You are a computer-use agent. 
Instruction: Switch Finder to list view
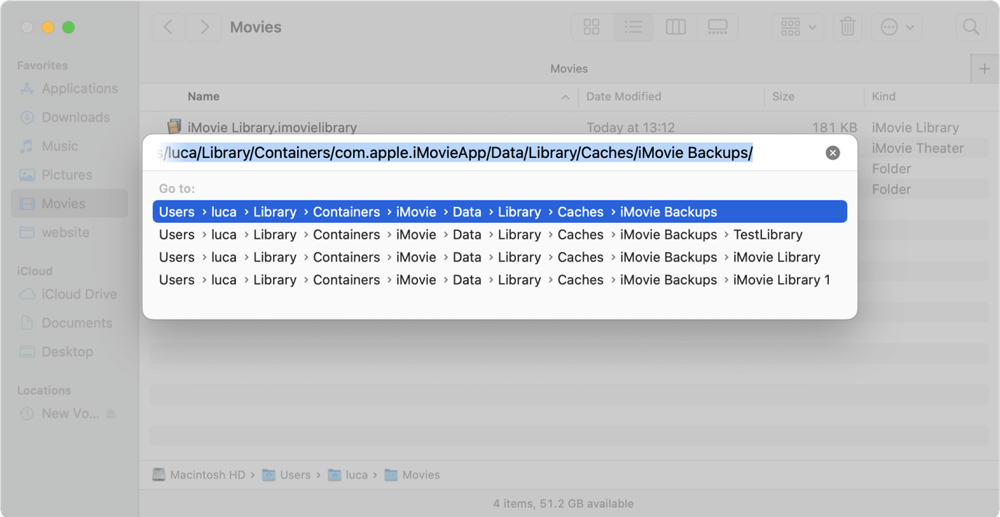click(x=633, y=27)
